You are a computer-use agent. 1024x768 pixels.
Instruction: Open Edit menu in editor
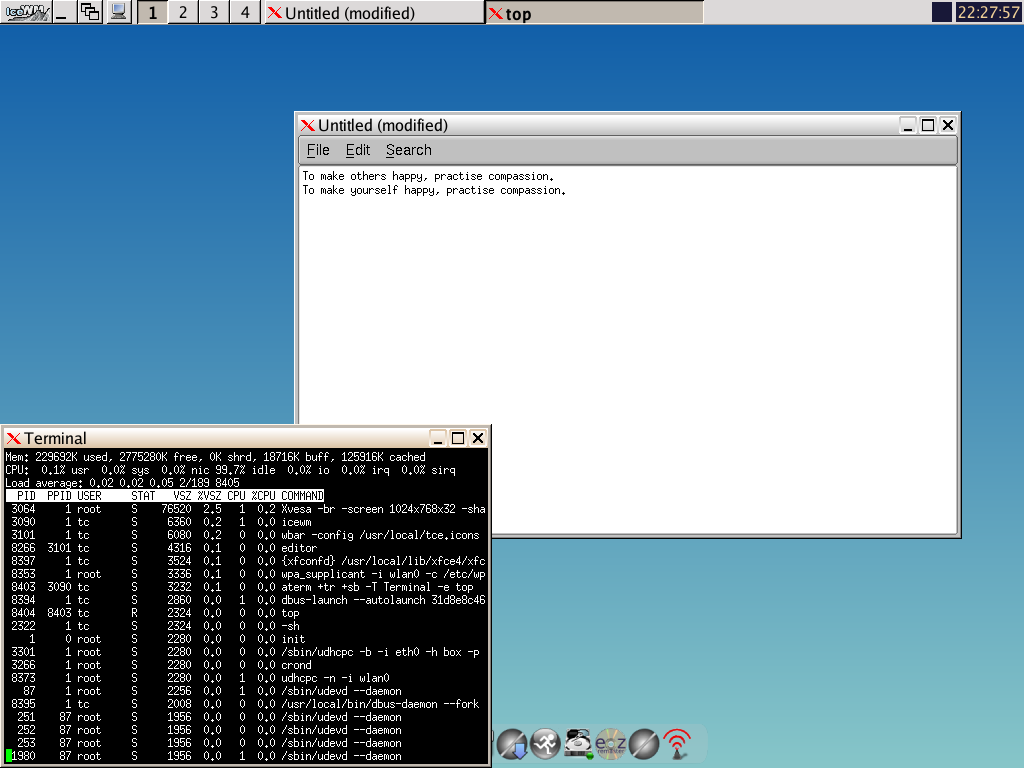pos(358,150)
